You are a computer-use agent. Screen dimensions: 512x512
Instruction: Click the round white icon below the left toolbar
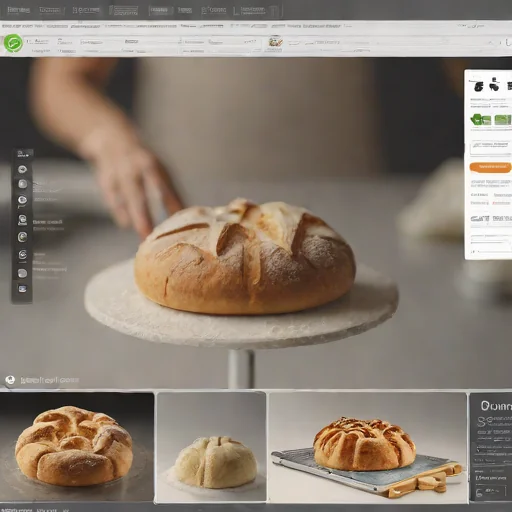pyautogui.click(x=10, y=380)
